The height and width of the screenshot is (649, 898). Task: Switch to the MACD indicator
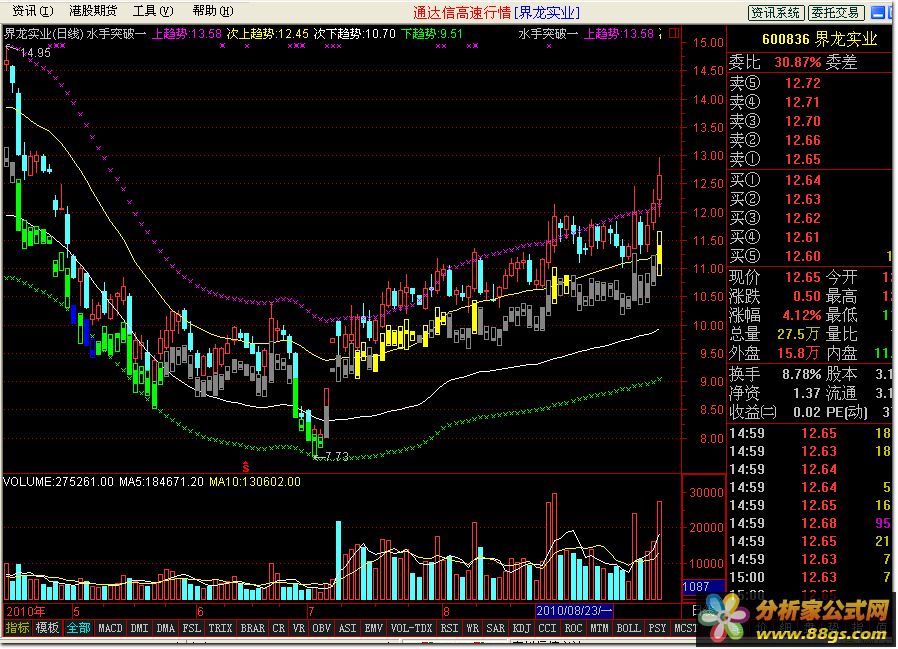[111, 628]
